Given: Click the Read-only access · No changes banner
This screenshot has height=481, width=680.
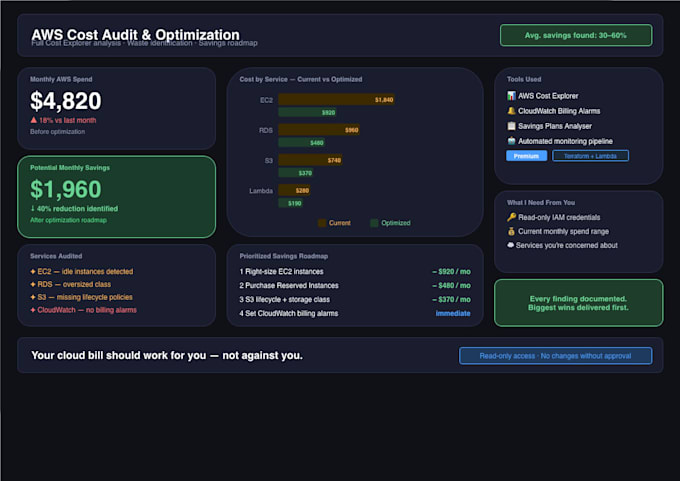Looking at the screenshot, I should 556,356.
